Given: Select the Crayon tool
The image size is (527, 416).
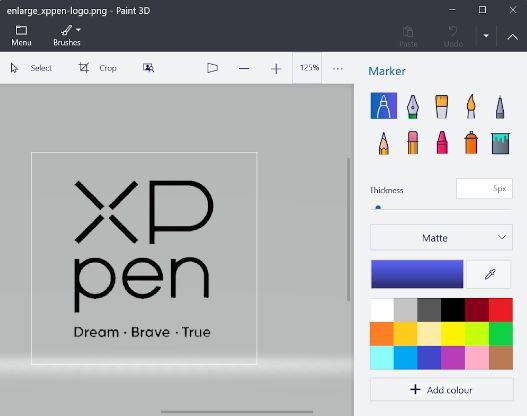Looking at the screenshot, I should tap(442, 142).
